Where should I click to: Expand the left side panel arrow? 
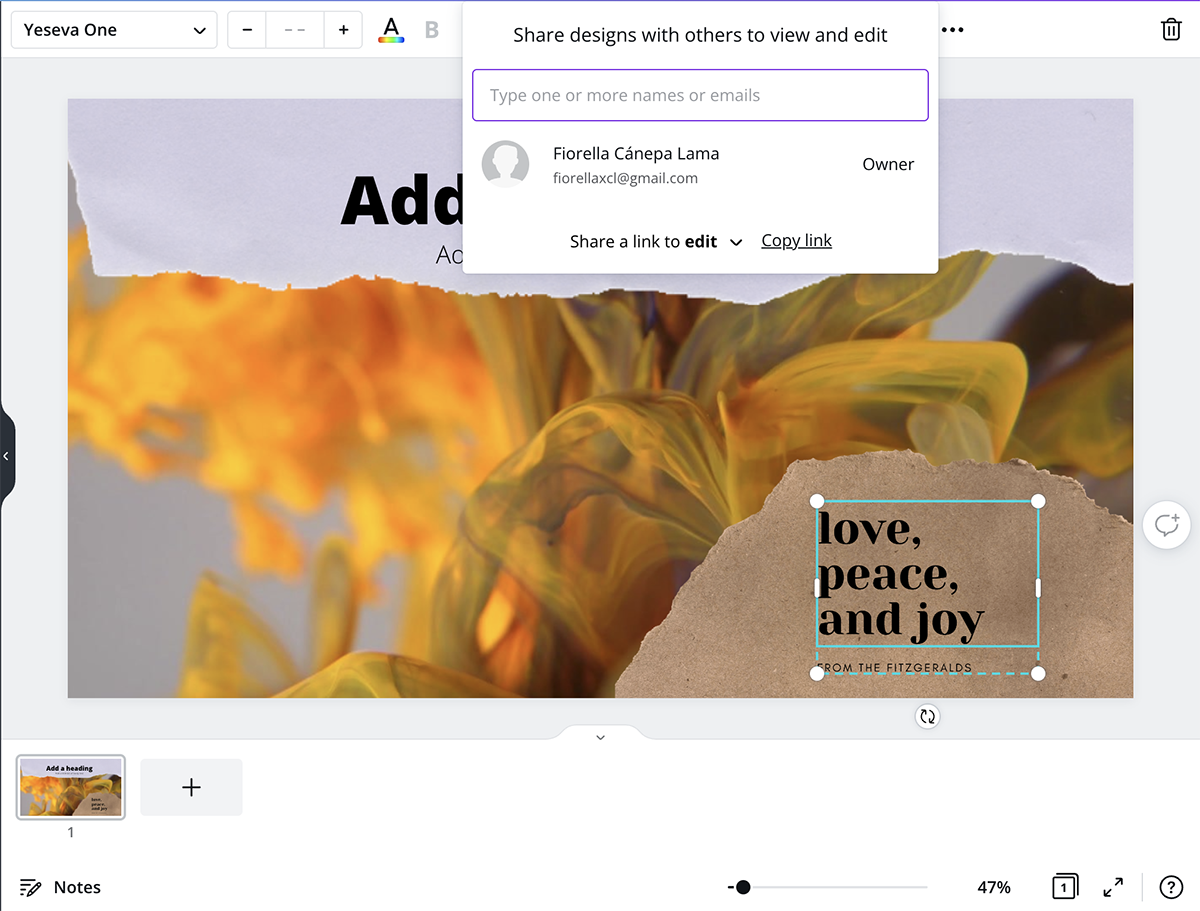pos(7,456)
